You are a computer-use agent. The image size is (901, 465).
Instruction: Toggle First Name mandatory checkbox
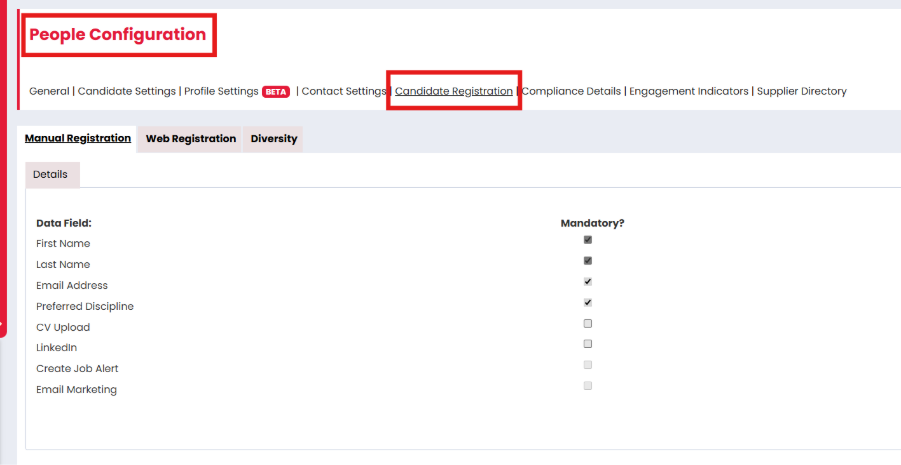tap(588, 240)
